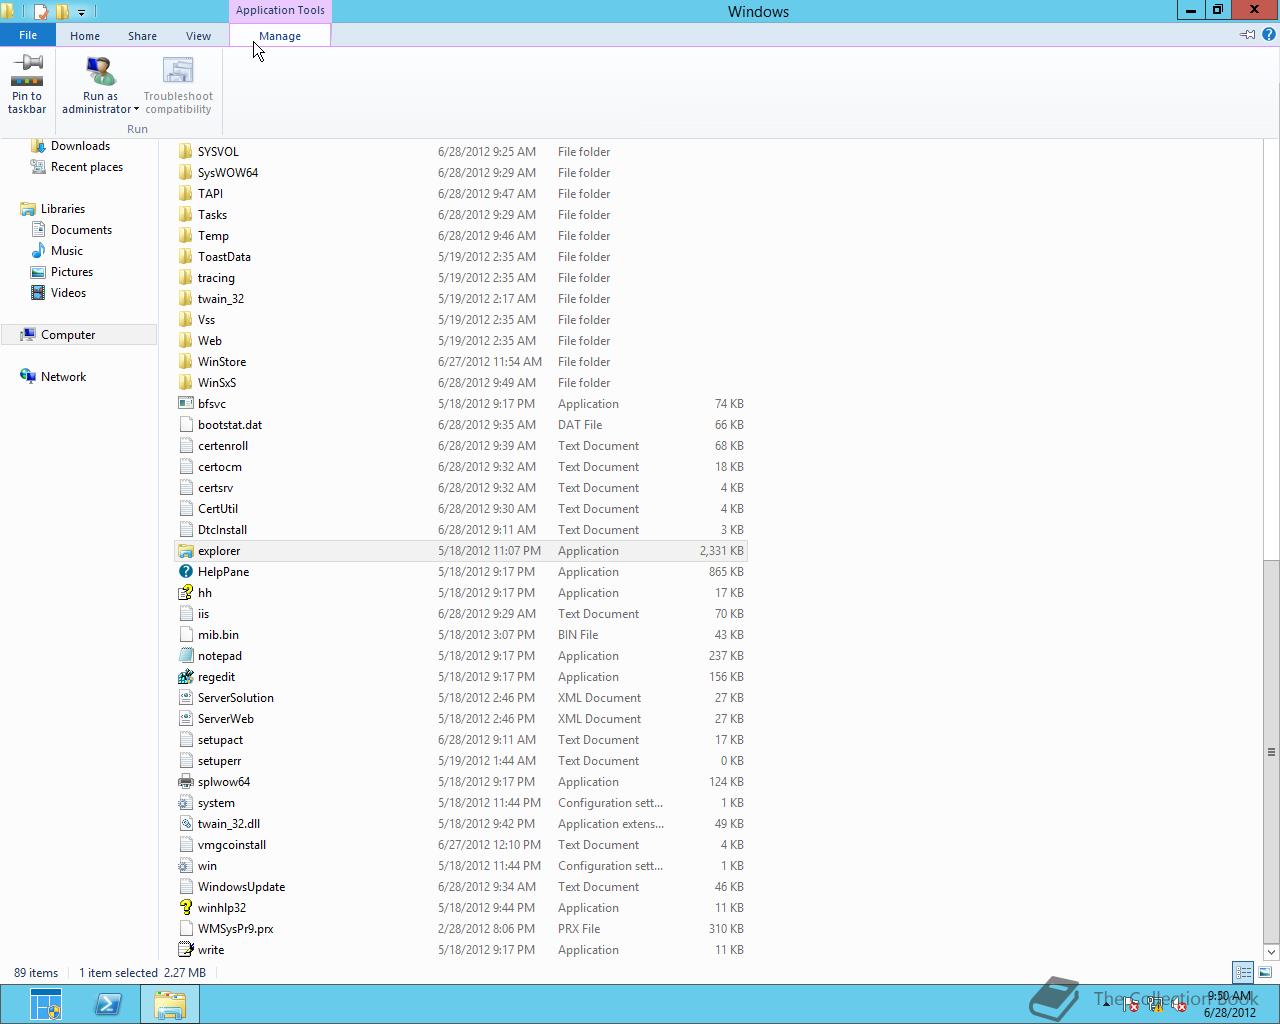This screenshot has height=1024, width=1280.
Task: Select the ServerSolution XML document icon
Action: [185, 698]
